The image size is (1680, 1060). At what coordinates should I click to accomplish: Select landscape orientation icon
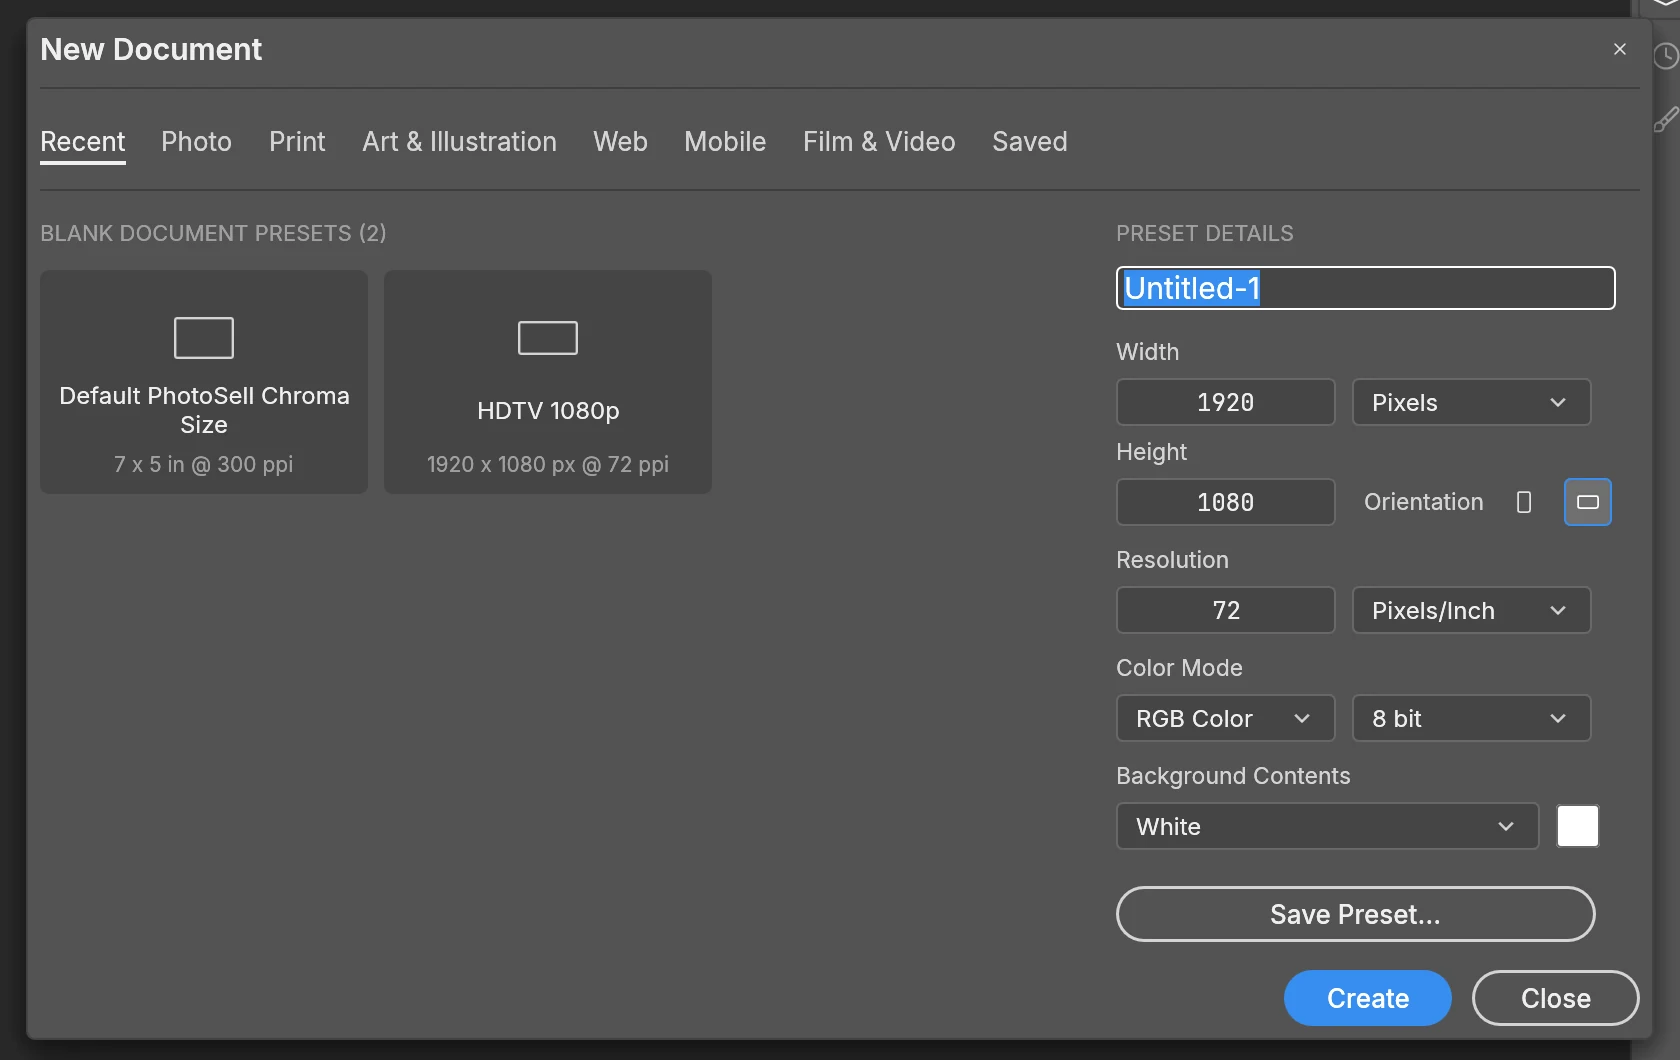pyautogui.click(x=1588, y=502)
